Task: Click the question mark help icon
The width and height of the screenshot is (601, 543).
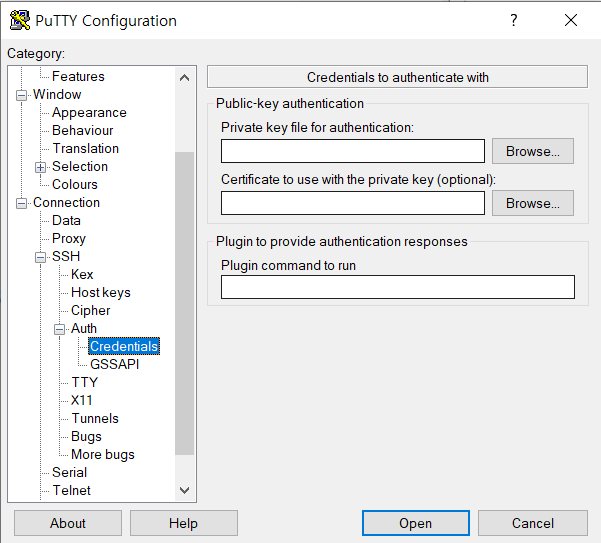Action: coord(514,20)
